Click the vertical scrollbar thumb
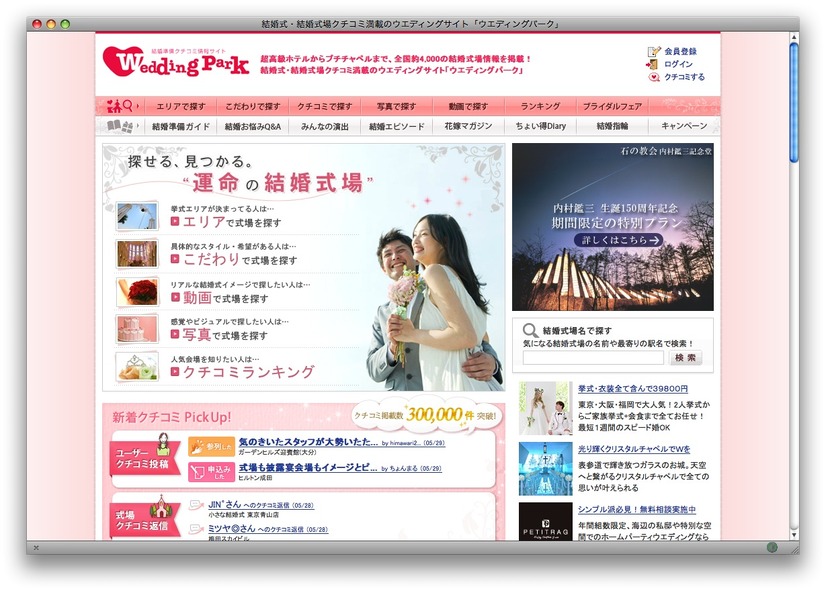This screenshot has width=826, height=591. [794, 103]
